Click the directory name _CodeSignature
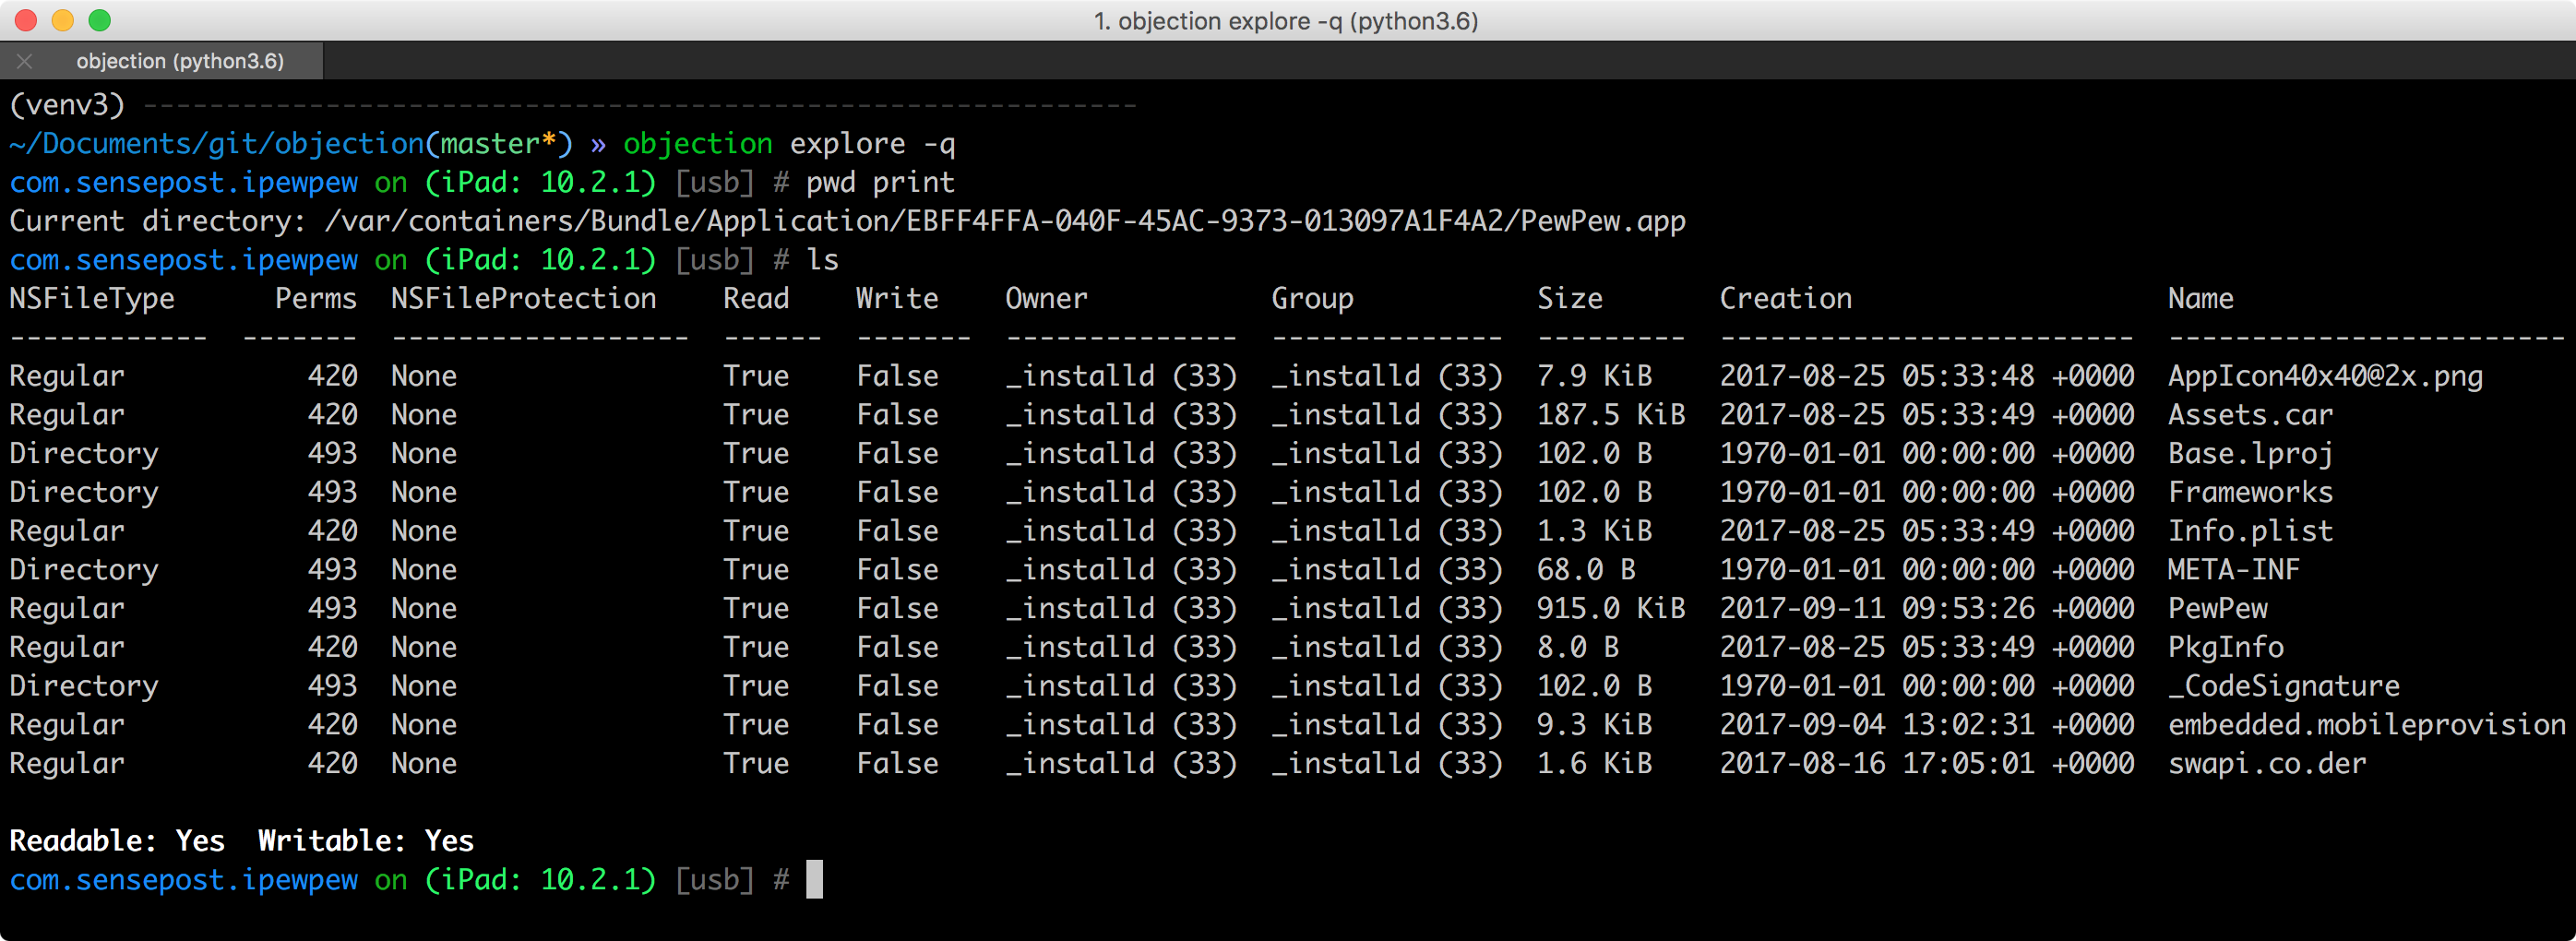This screenshot has height=941, width=2576. point(2283,686)
